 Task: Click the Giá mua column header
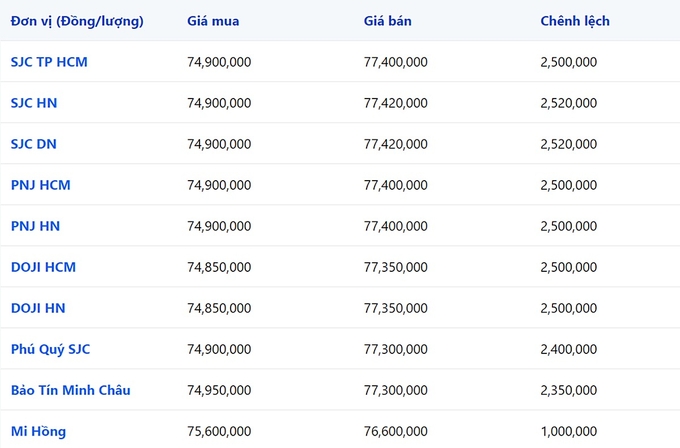click(x=213, y=21)
